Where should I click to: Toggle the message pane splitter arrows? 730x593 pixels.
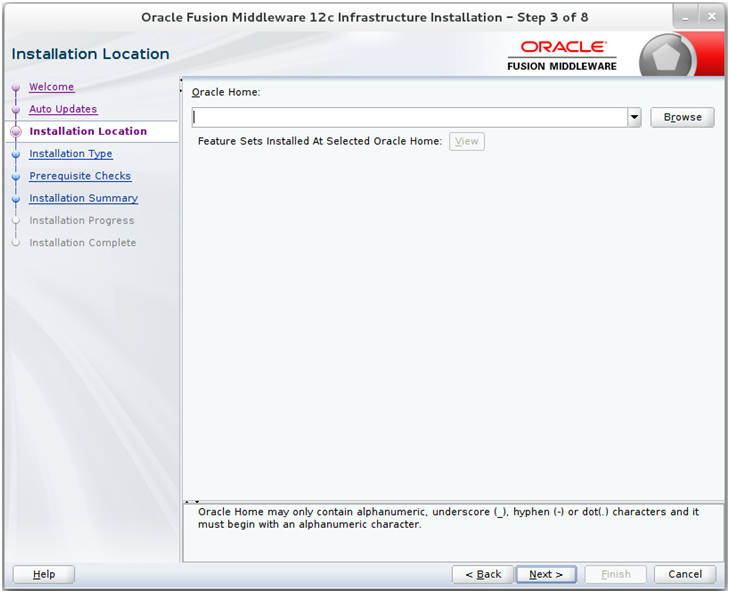click(192, 502)
